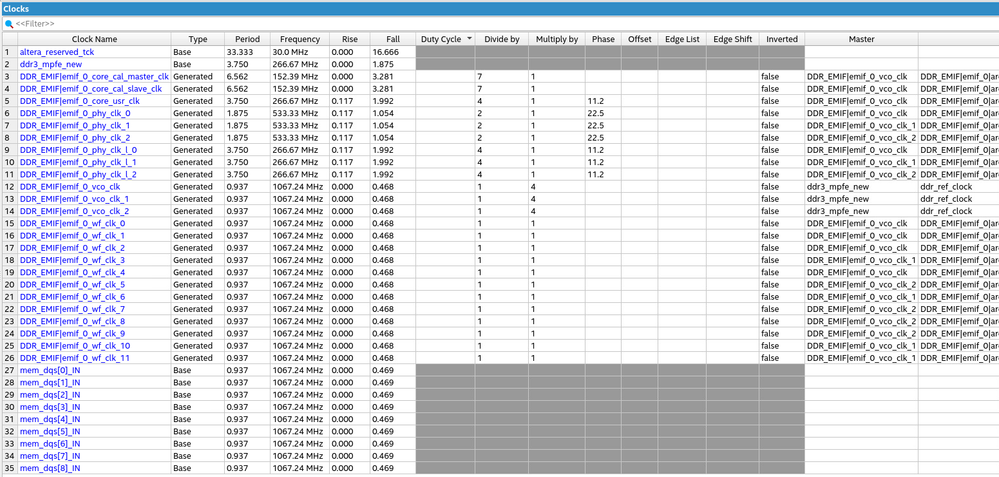Select DDR_EMIF|emif_0_wf_clk_10 entry

(x=75, y=346)
